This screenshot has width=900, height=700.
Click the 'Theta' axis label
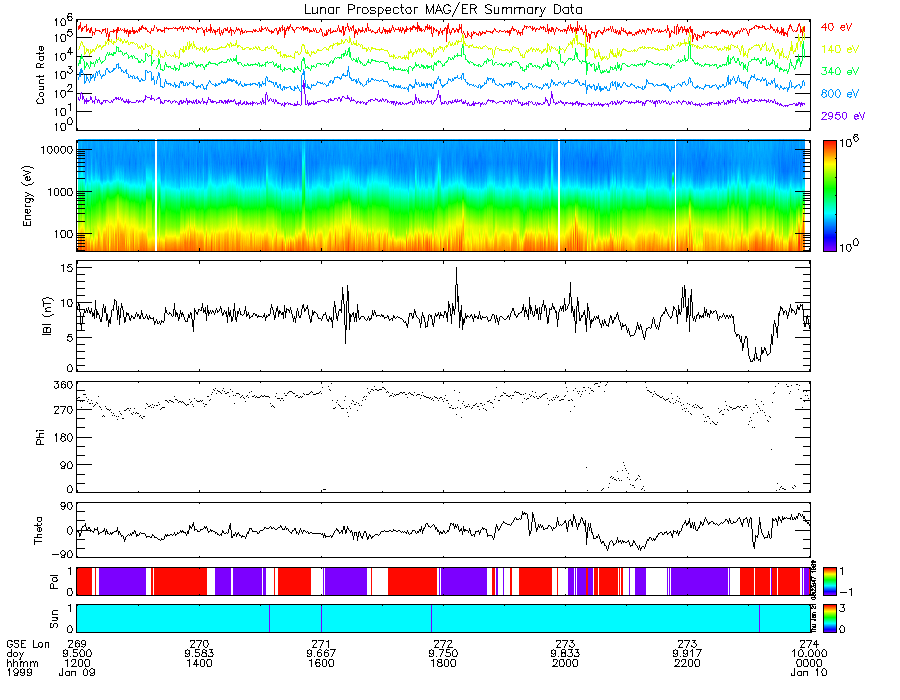click(x=38, y=530)
